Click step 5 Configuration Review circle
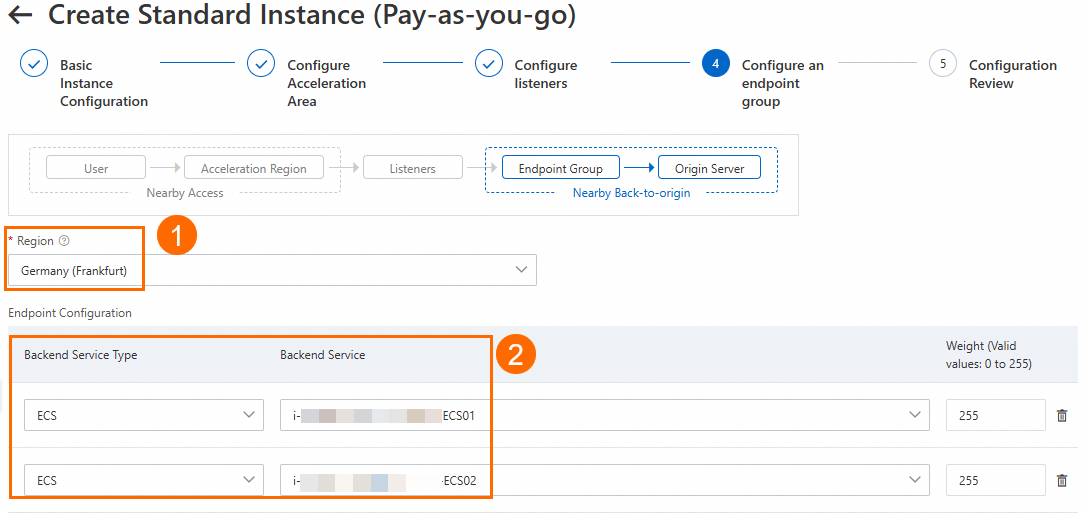 pos(942,64)
